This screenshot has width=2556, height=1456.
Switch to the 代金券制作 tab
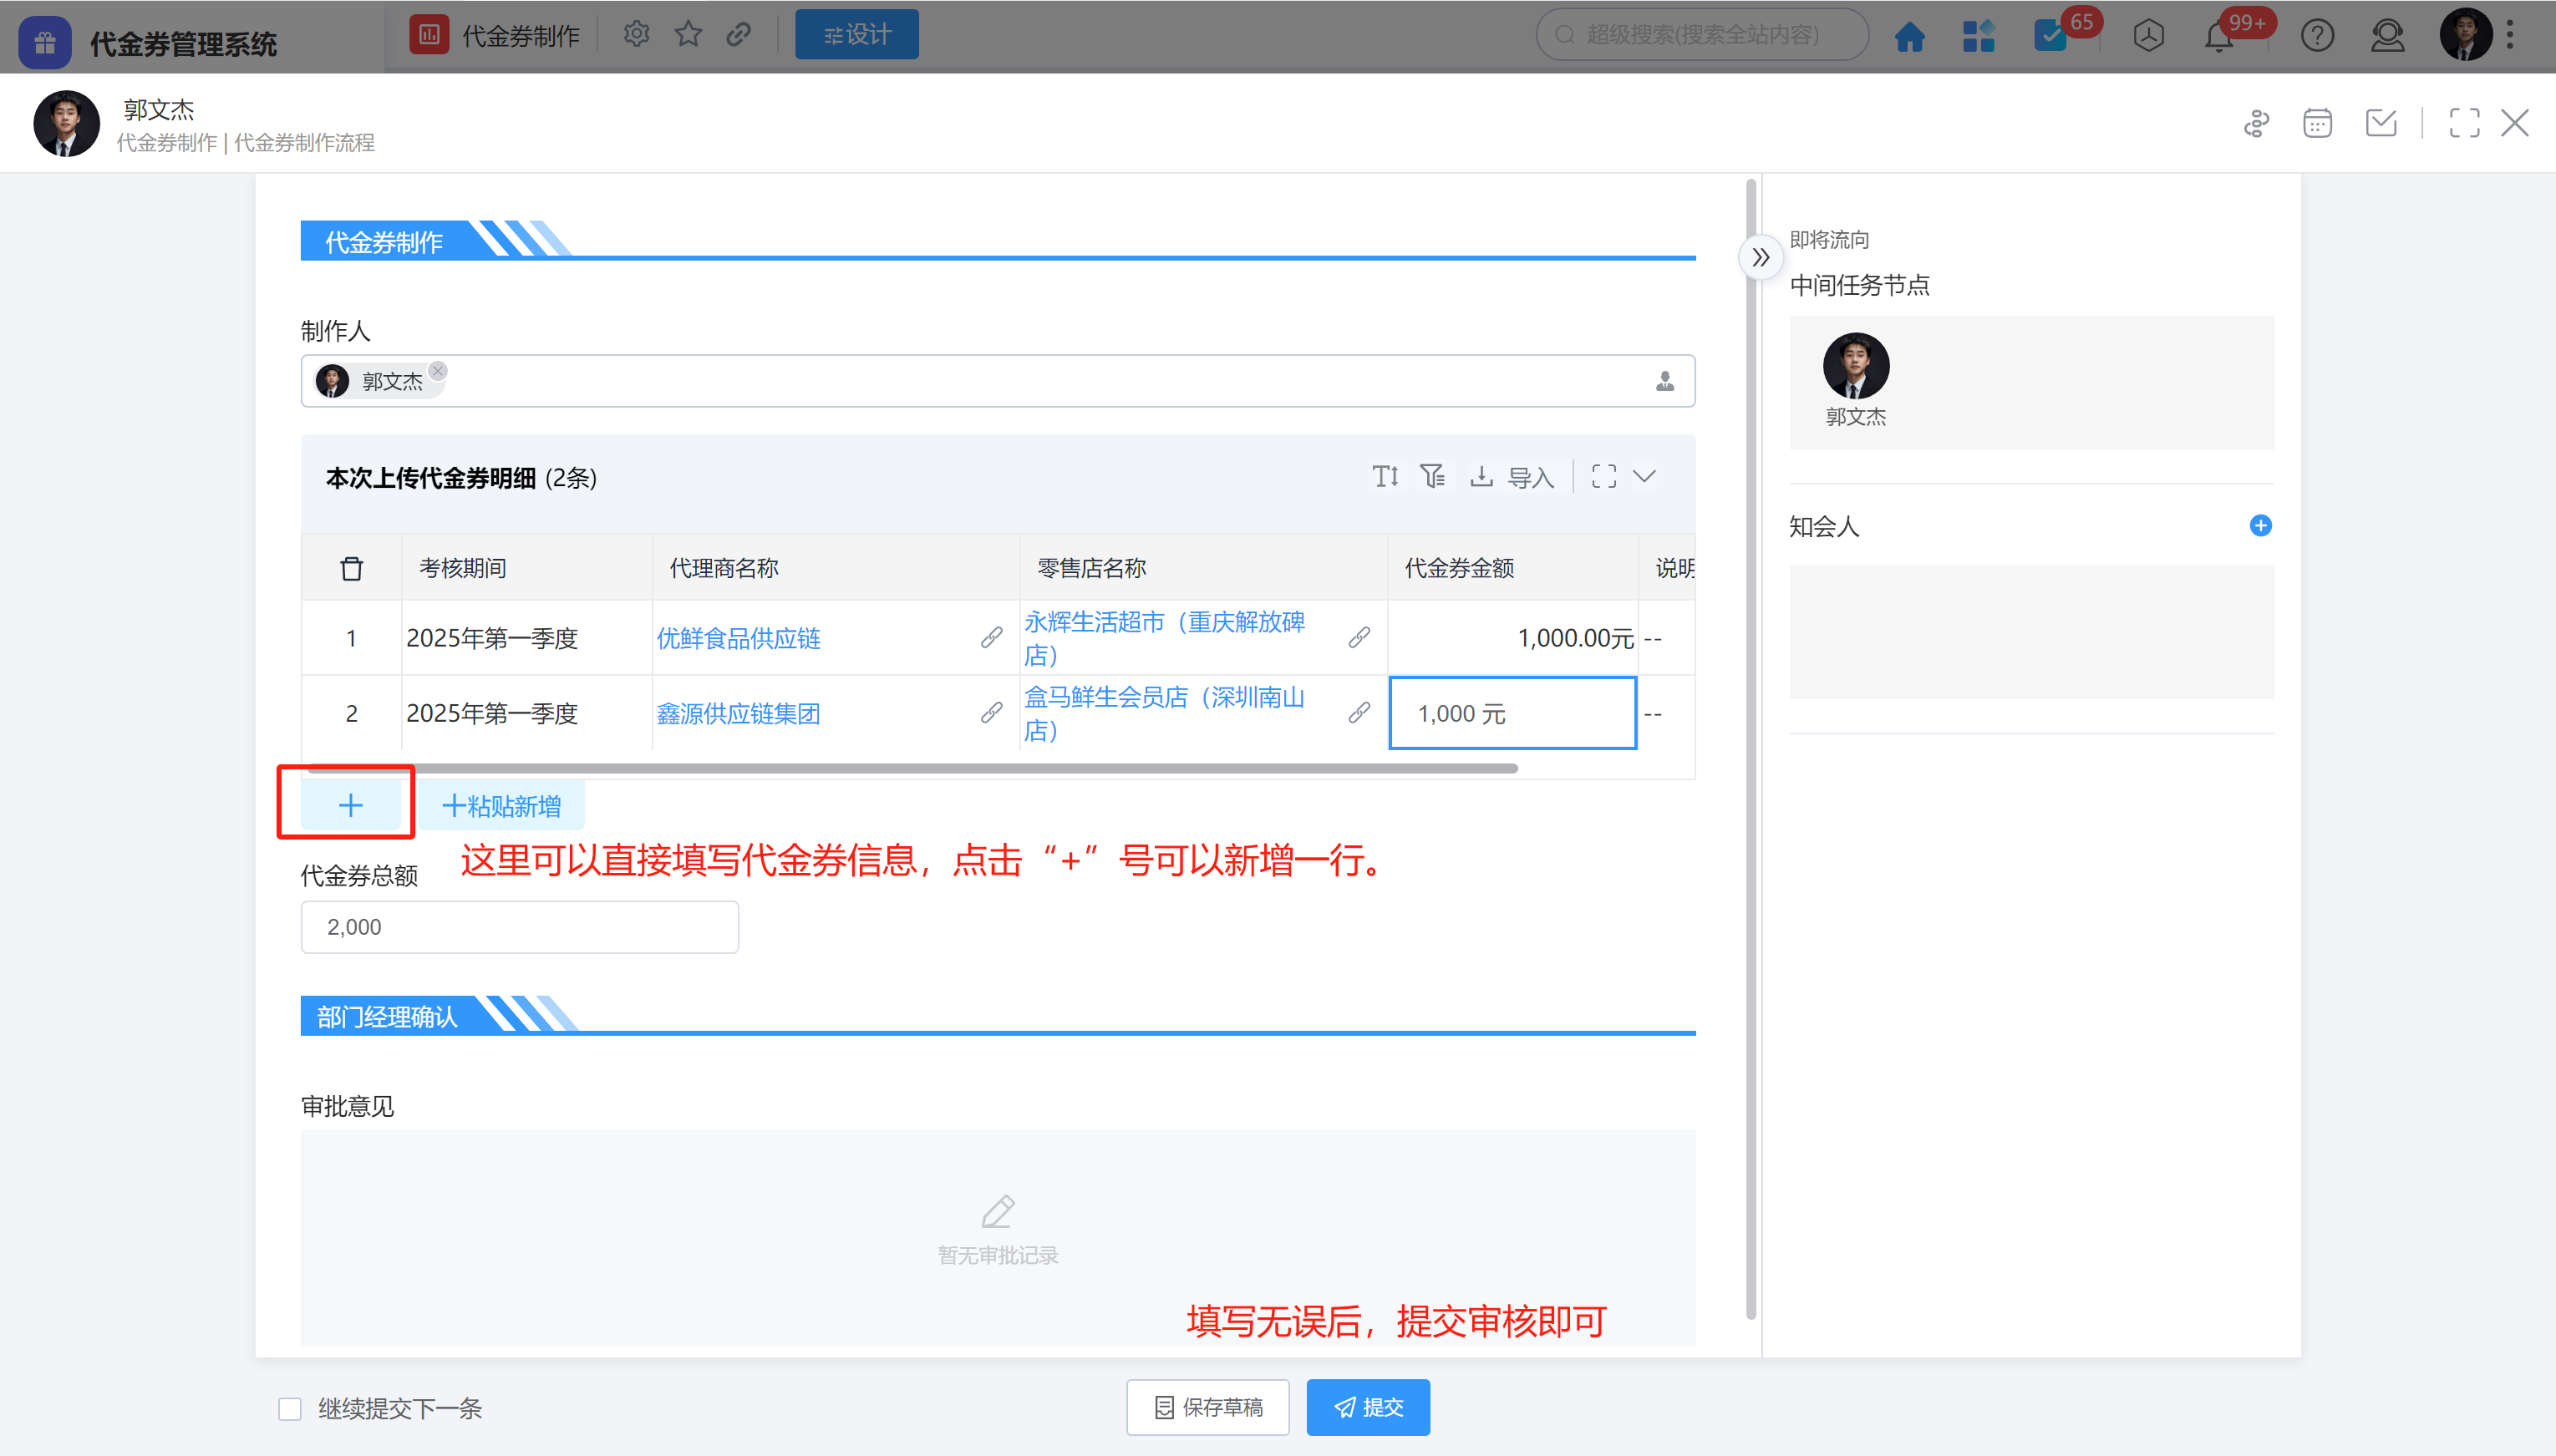[x=496, y=35]
